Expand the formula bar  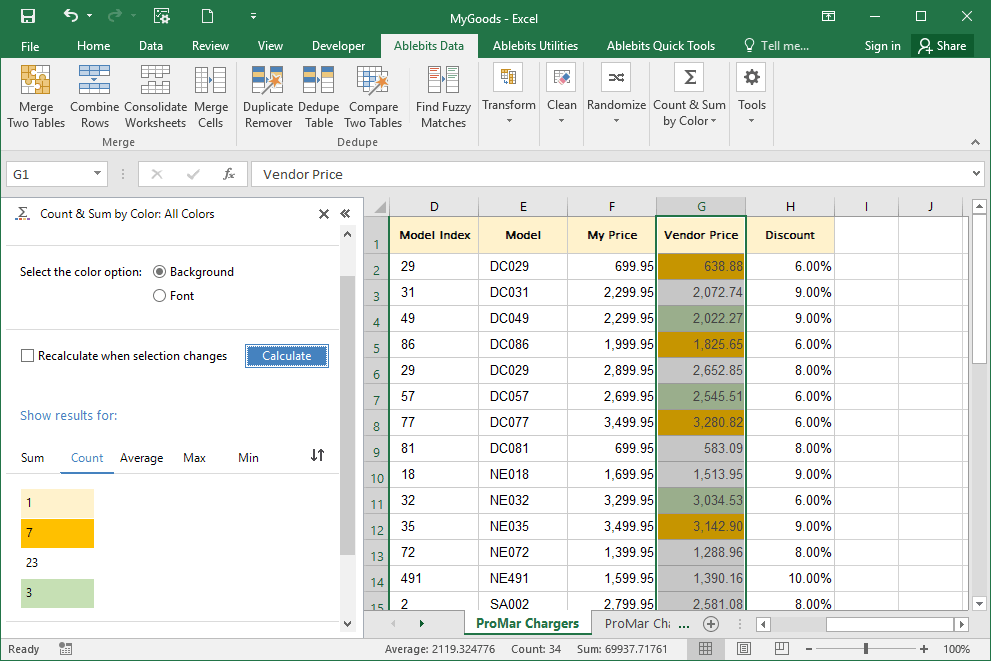click(x=976, y=174)
